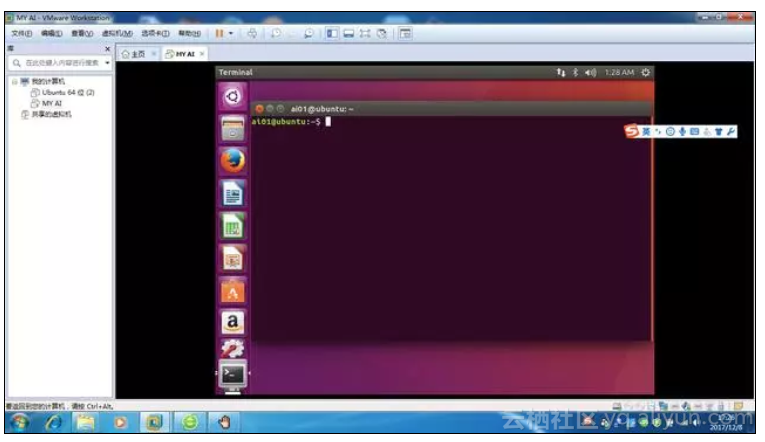765x442 pixels.
Task: Collapse the 我的计算机 tree node
Action: (15, 81)
